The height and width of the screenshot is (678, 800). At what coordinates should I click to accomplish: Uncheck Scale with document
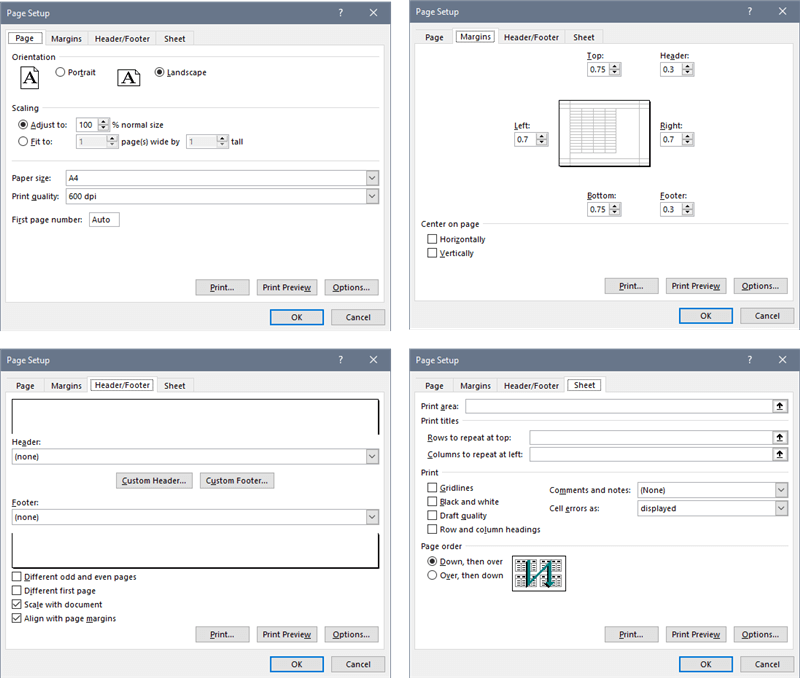[16, 604]
